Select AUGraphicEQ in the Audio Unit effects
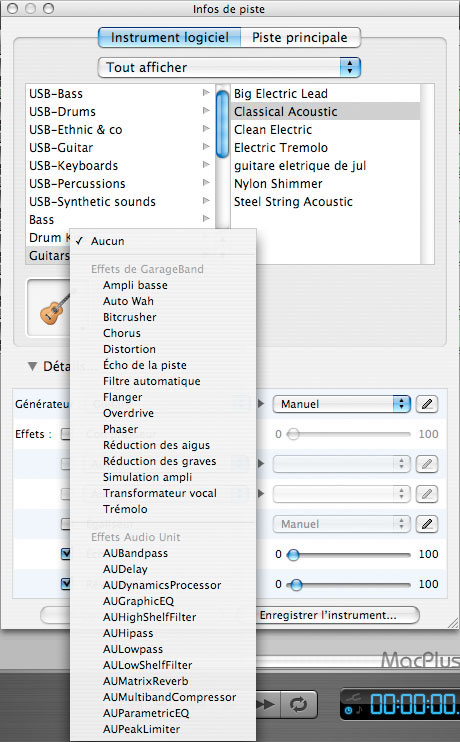 coord(138,601)
